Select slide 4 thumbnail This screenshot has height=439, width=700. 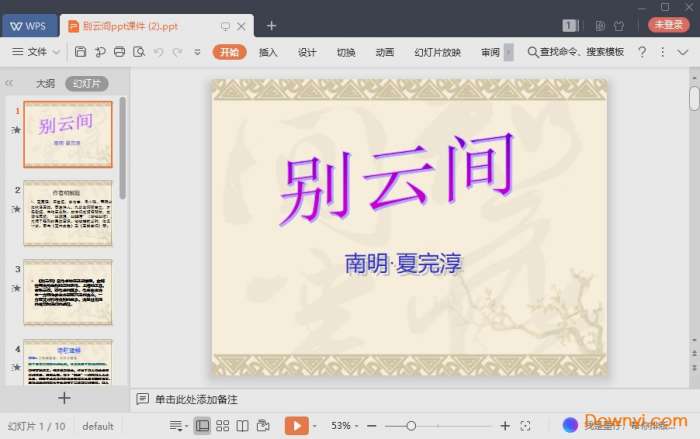(68, 362)
